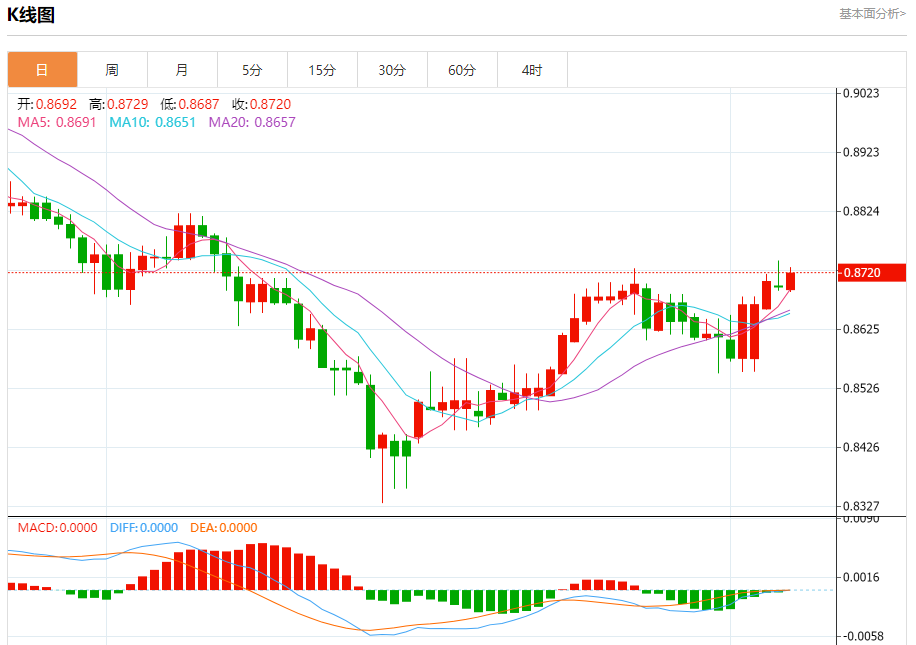Select the 日 daily chart tab
The image size is (916, 645).
click(42, 70)
